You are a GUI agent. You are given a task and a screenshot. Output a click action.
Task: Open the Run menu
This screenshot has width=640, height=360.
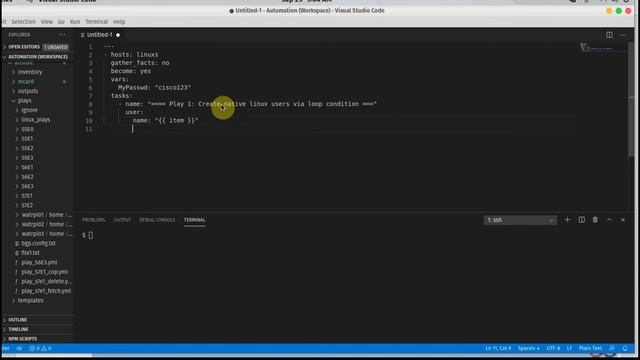coord(75,22)
